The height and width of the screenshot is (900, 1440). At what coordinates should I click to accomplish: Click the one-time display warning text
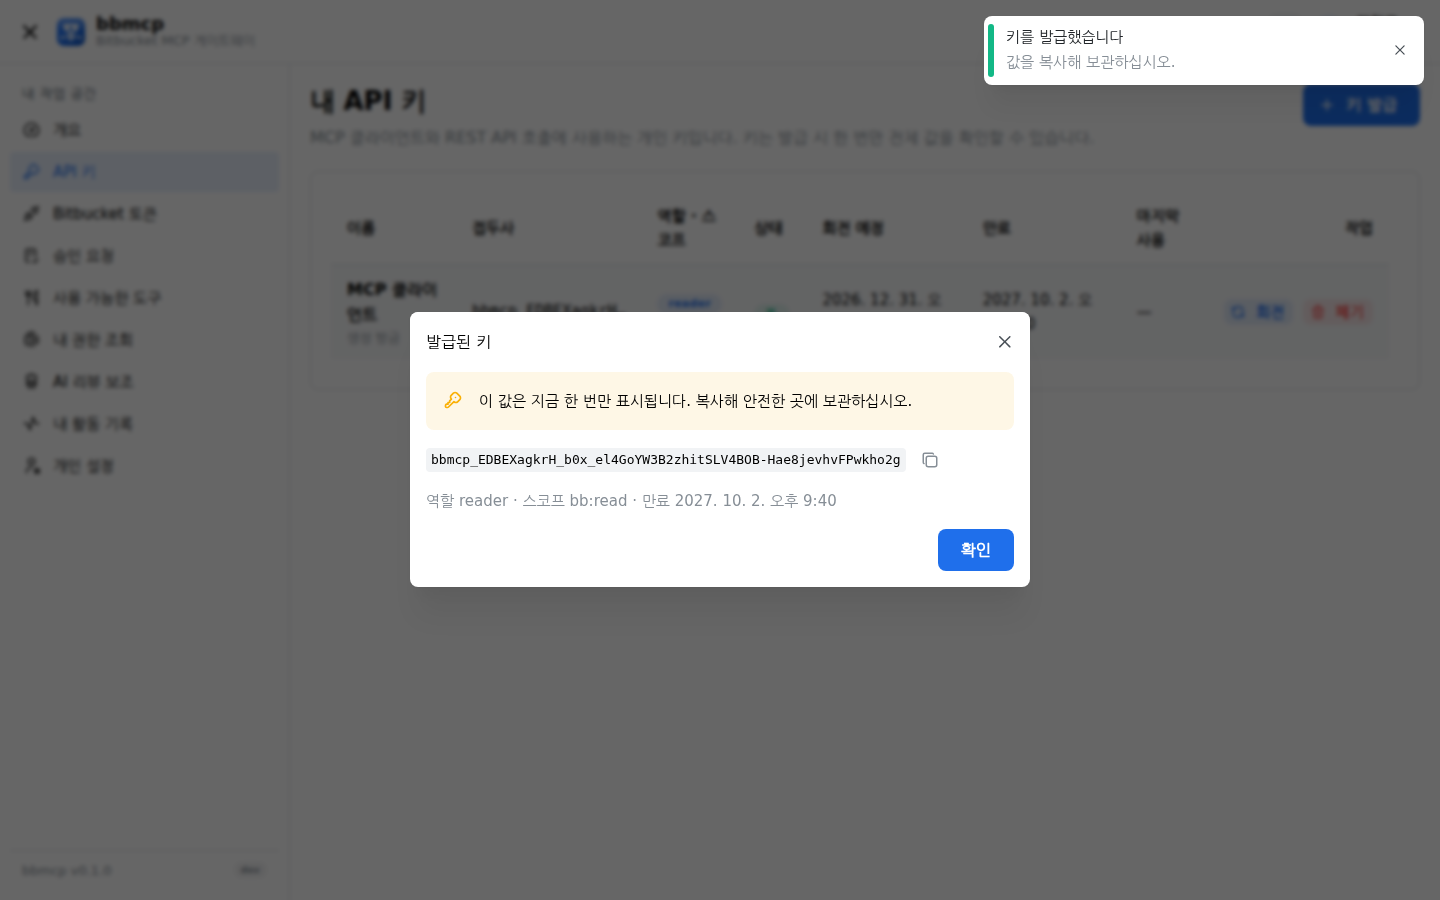pos(695,401)
